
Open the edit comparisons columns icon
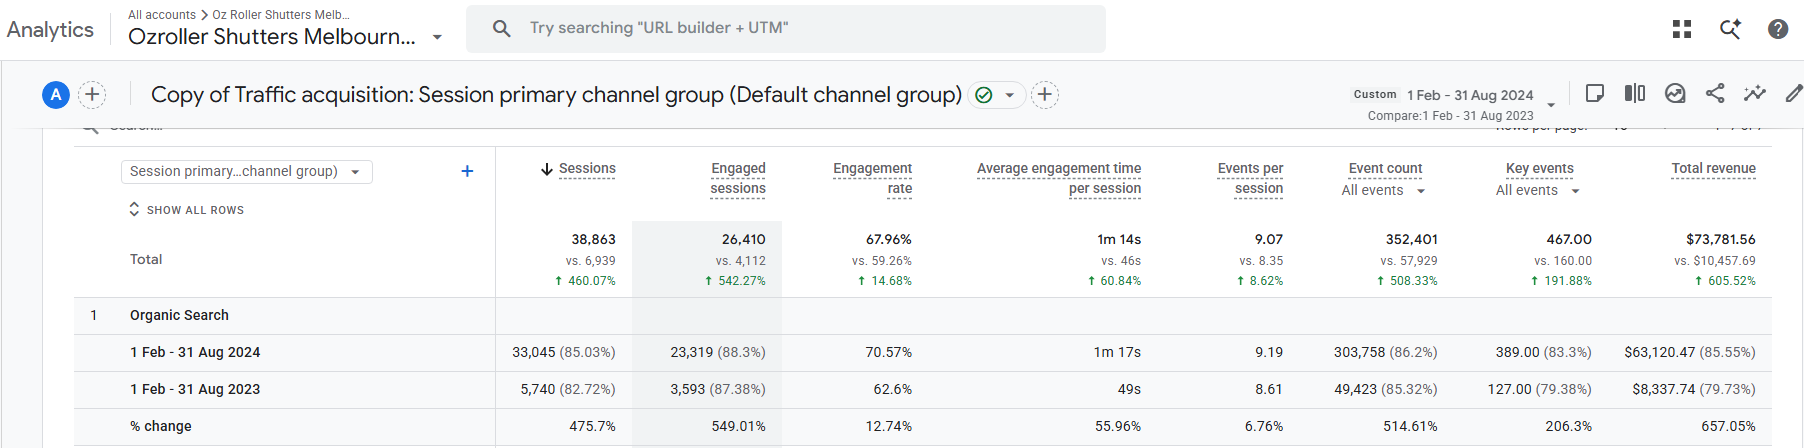pyautogui.click(x=1635, y=93)
